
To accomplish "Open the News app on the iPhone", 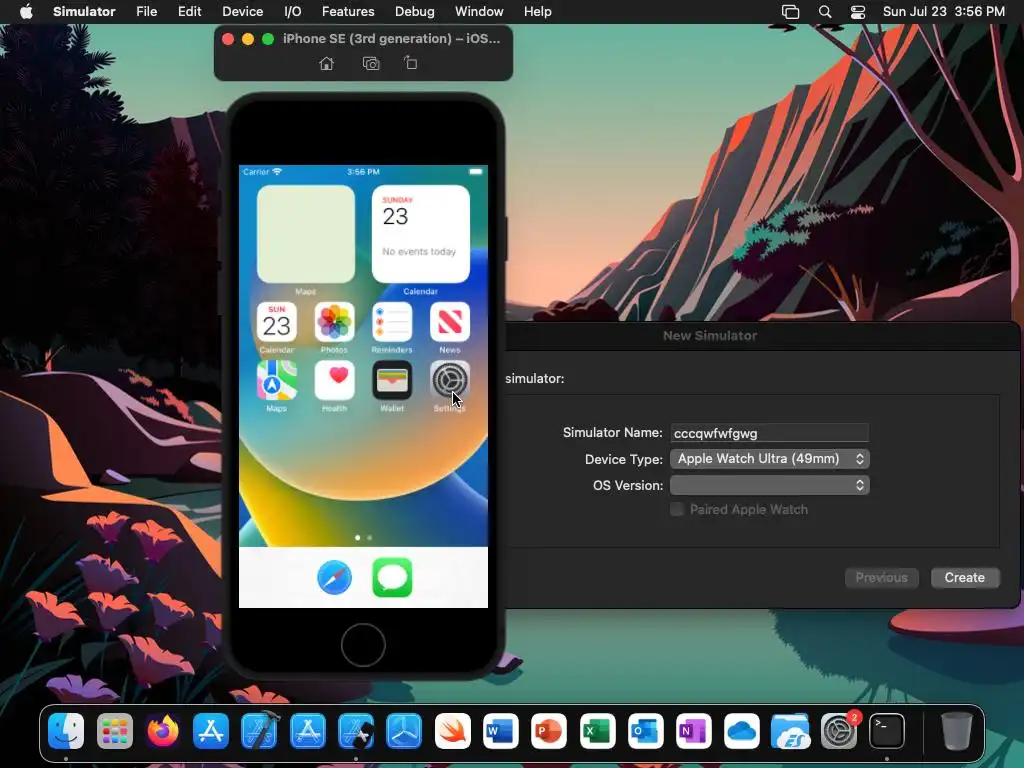I will (x=450, y=322).
